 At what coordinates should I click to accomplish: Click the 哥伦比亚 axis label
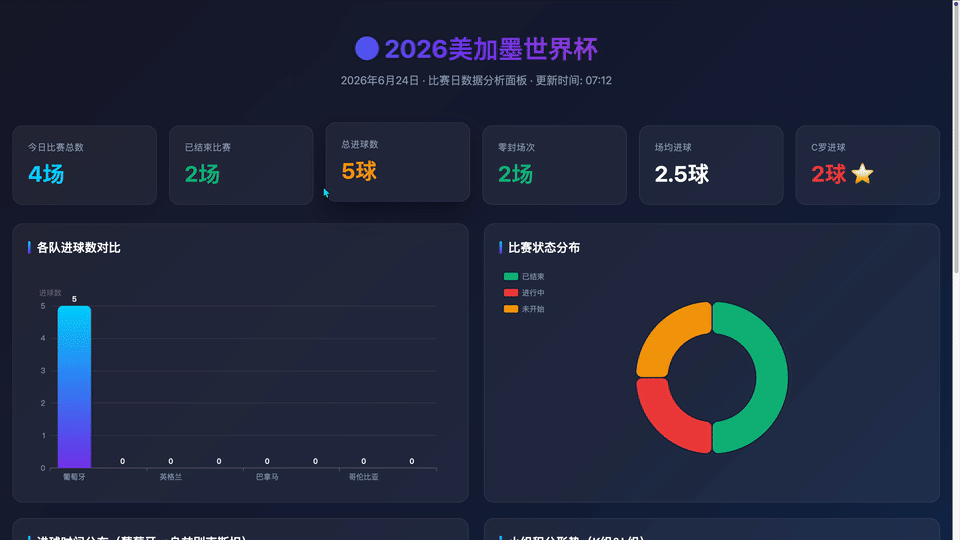pos(364,477)
